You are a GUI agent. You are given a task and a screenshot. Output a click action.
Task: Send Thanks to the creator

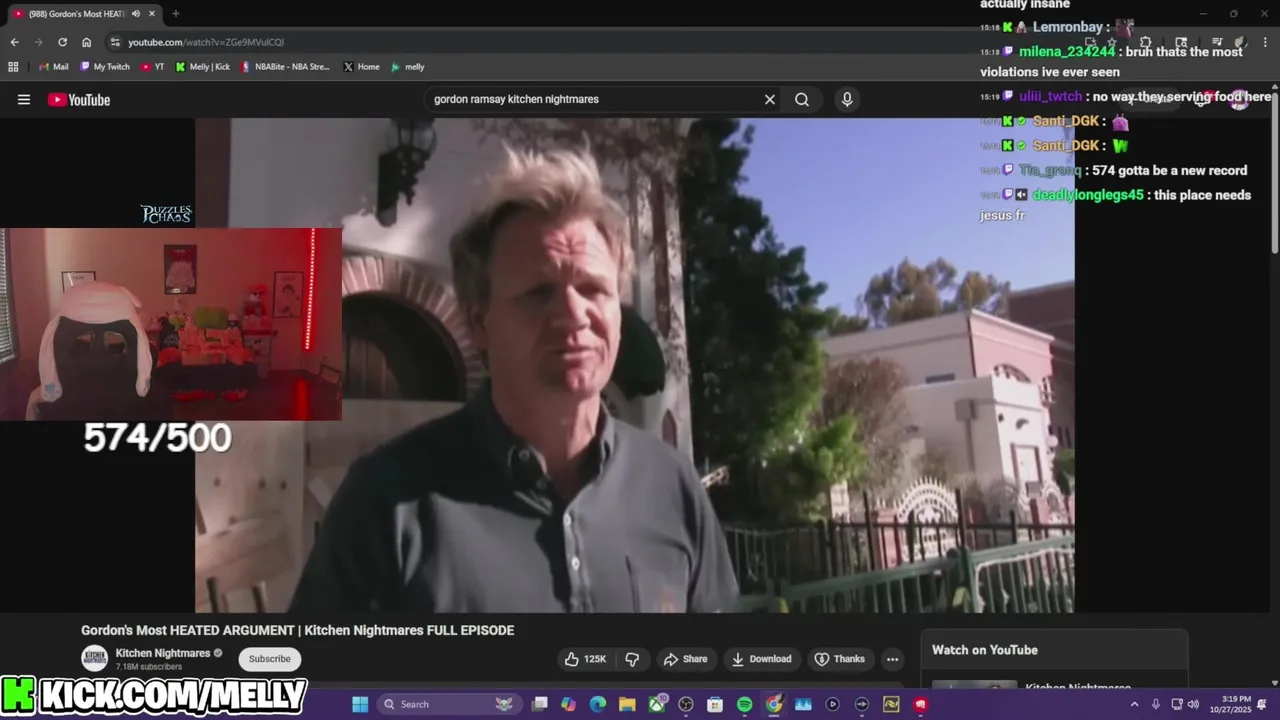[840, 659]
